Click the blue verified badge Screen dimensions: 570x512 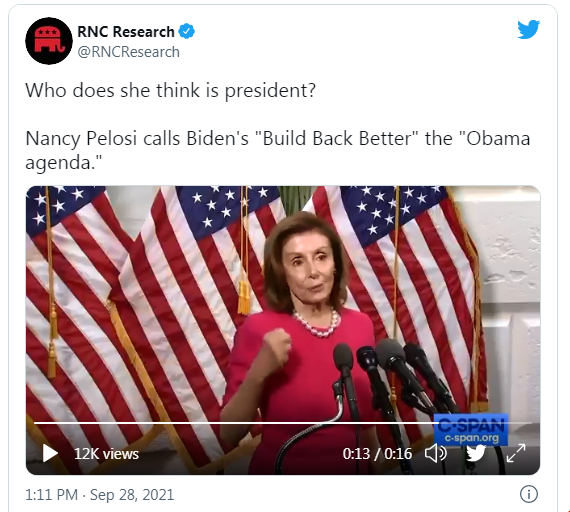[x=187, y=31]
